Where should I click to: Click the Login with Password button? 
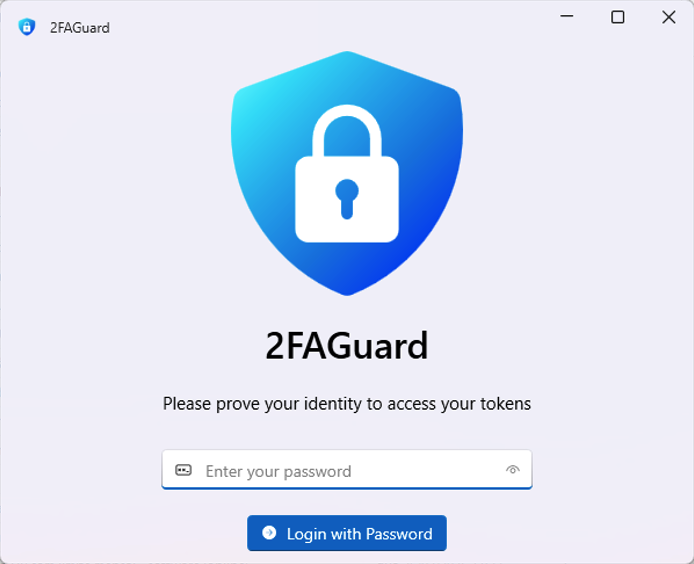pyautogui.click(x=347, y=533)
